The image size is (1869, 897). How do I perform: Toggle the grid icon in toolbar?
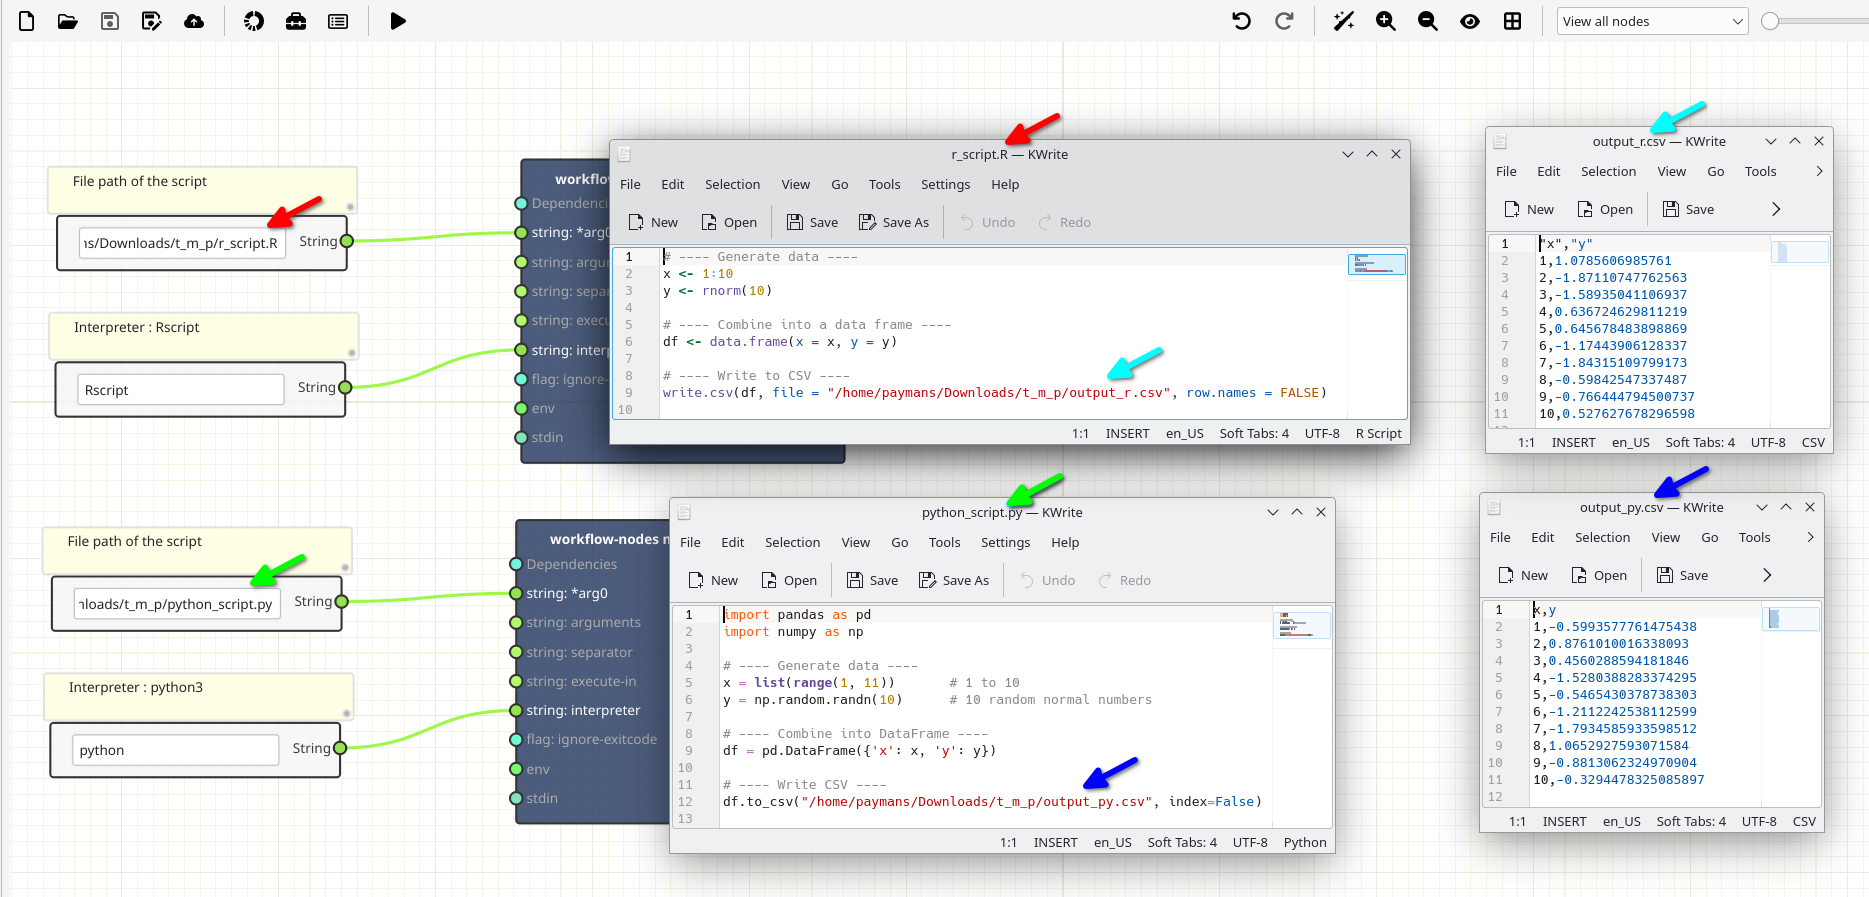click(1512, 21)
